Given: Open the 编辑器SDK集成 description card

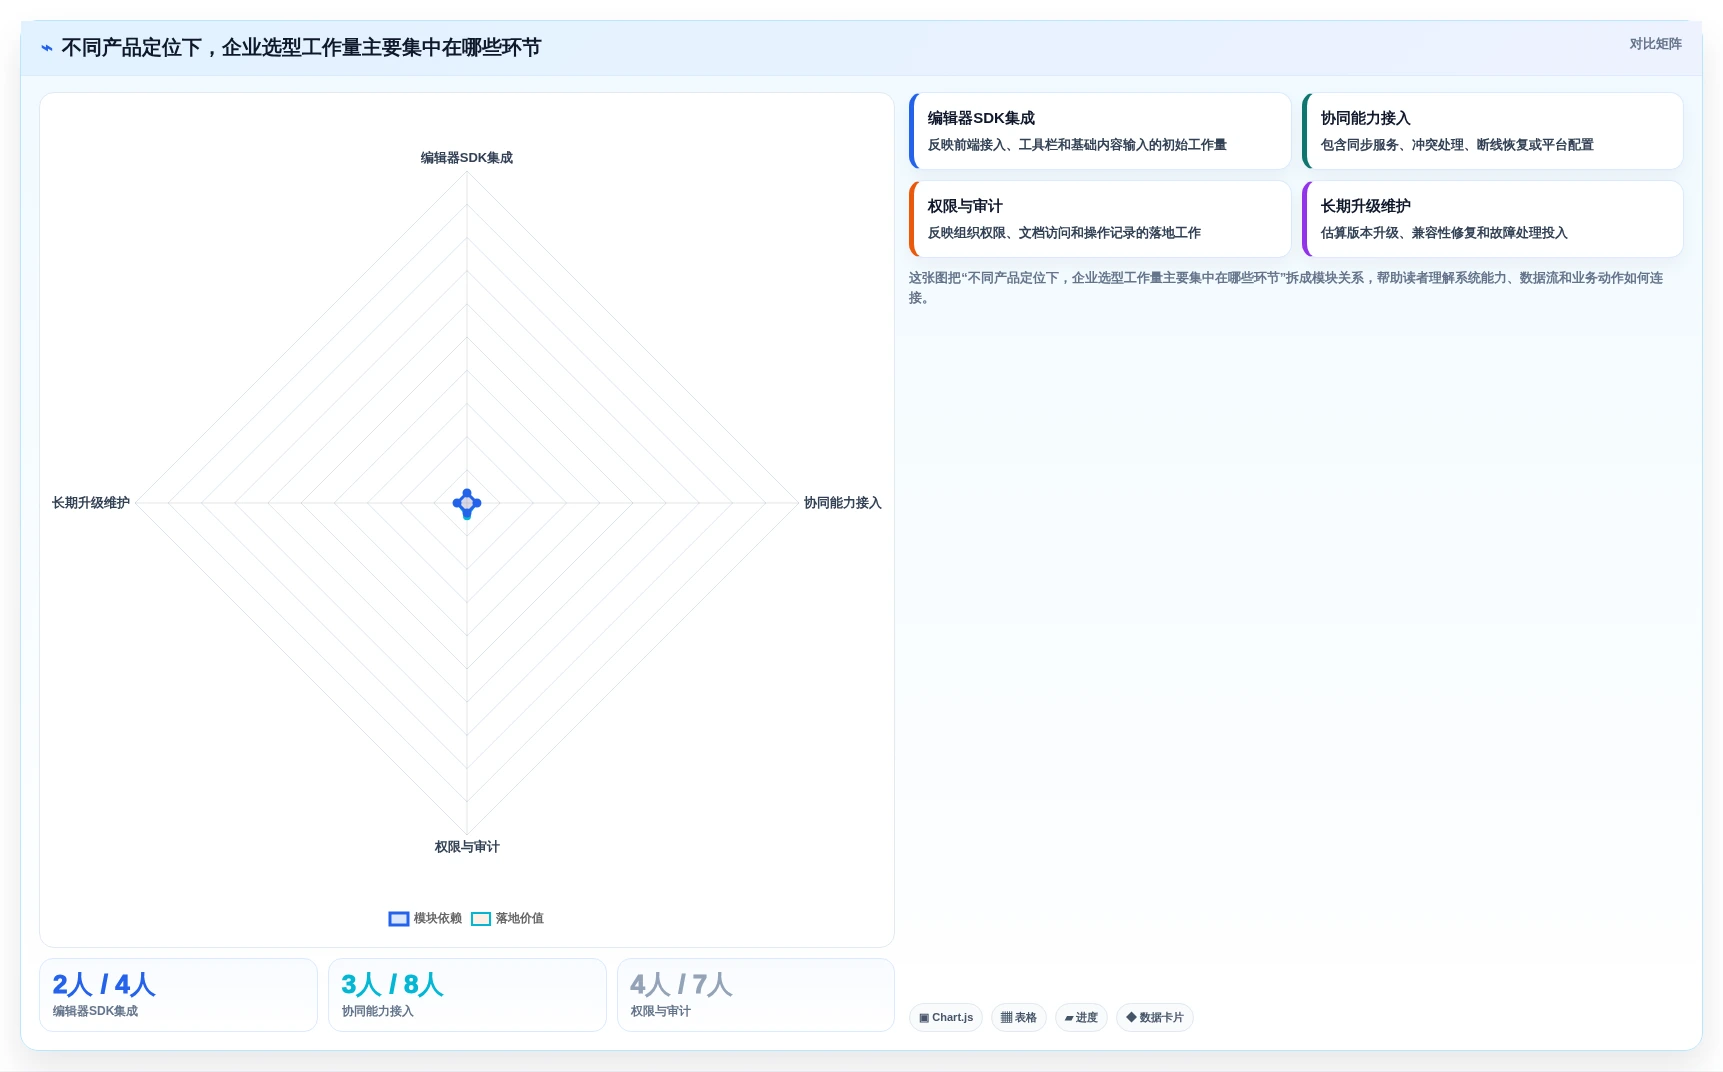Looking at the screenshot, I should click(1100, 131).
